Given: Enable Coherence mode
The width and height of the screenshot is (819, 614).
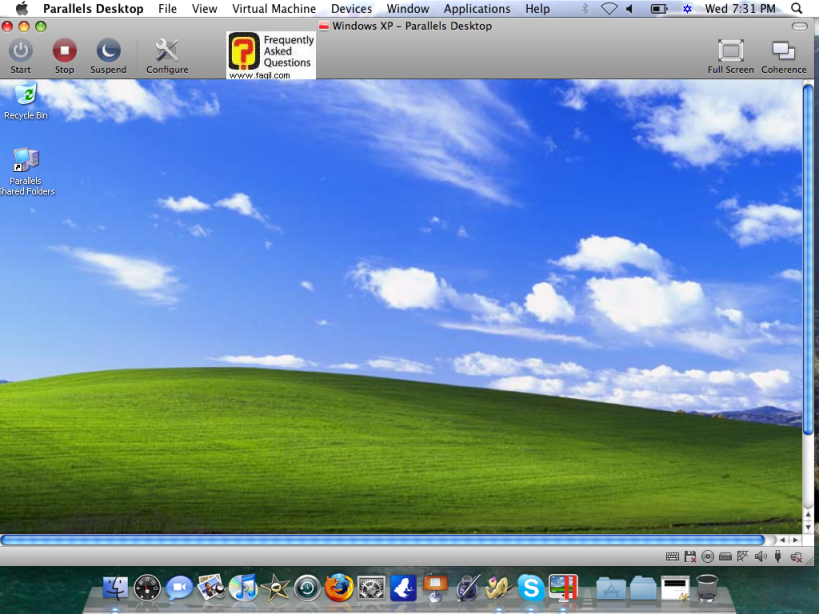Looking at the screenshot, I should click(783, 56).
